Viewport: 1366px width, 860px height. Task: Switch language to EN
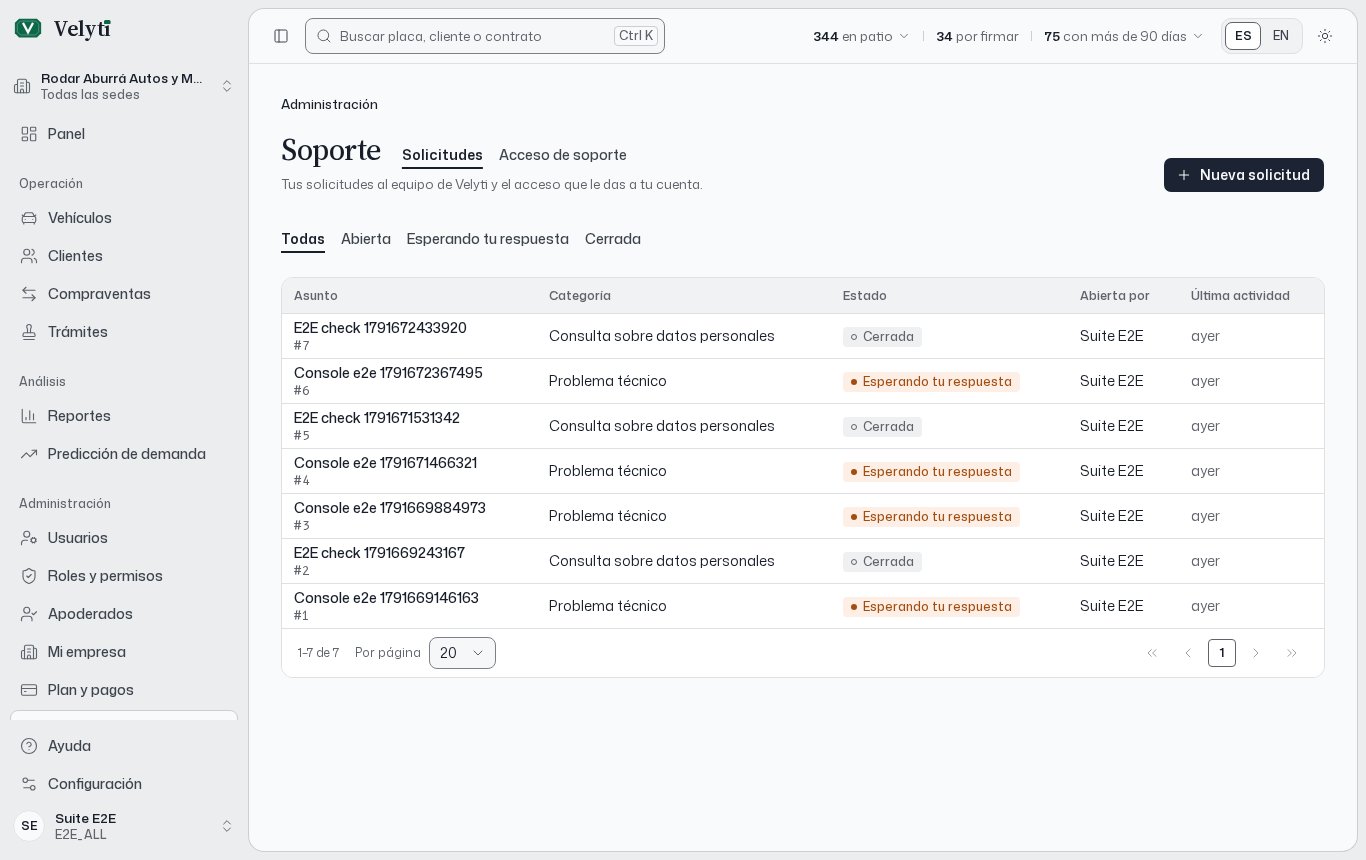(1281, 36)
